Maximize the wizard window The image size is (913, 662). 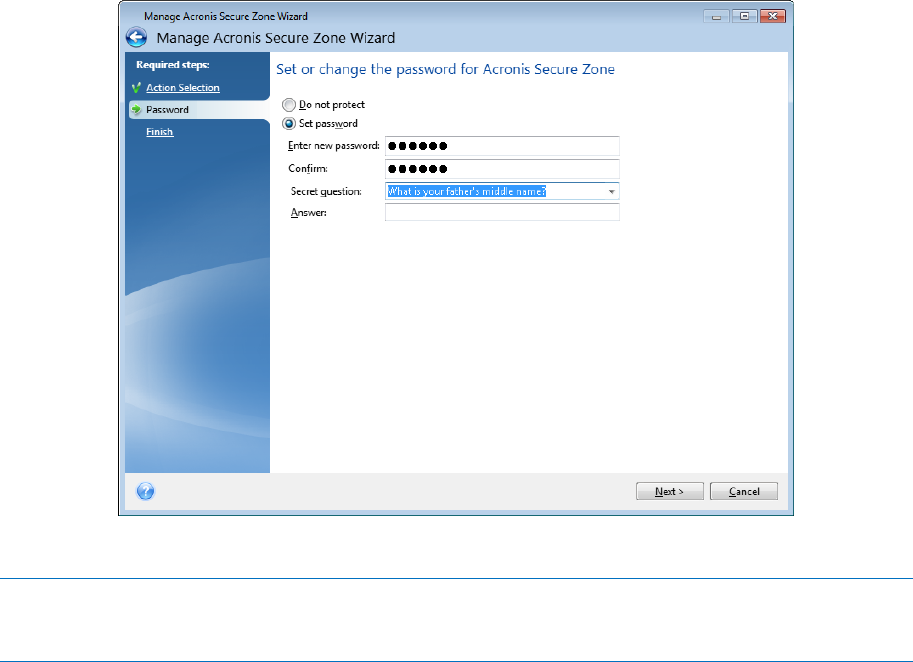[744, 16]
